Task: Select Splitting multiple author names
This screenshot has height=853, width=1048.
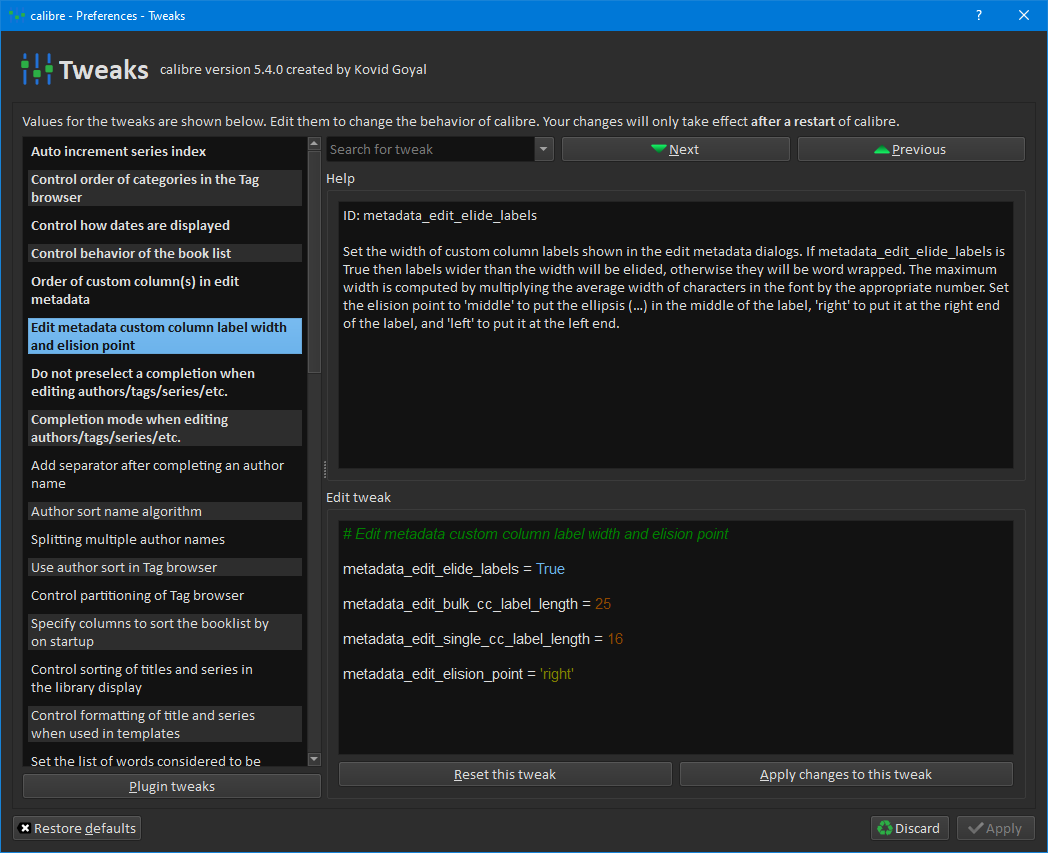Action: point(165,539)
